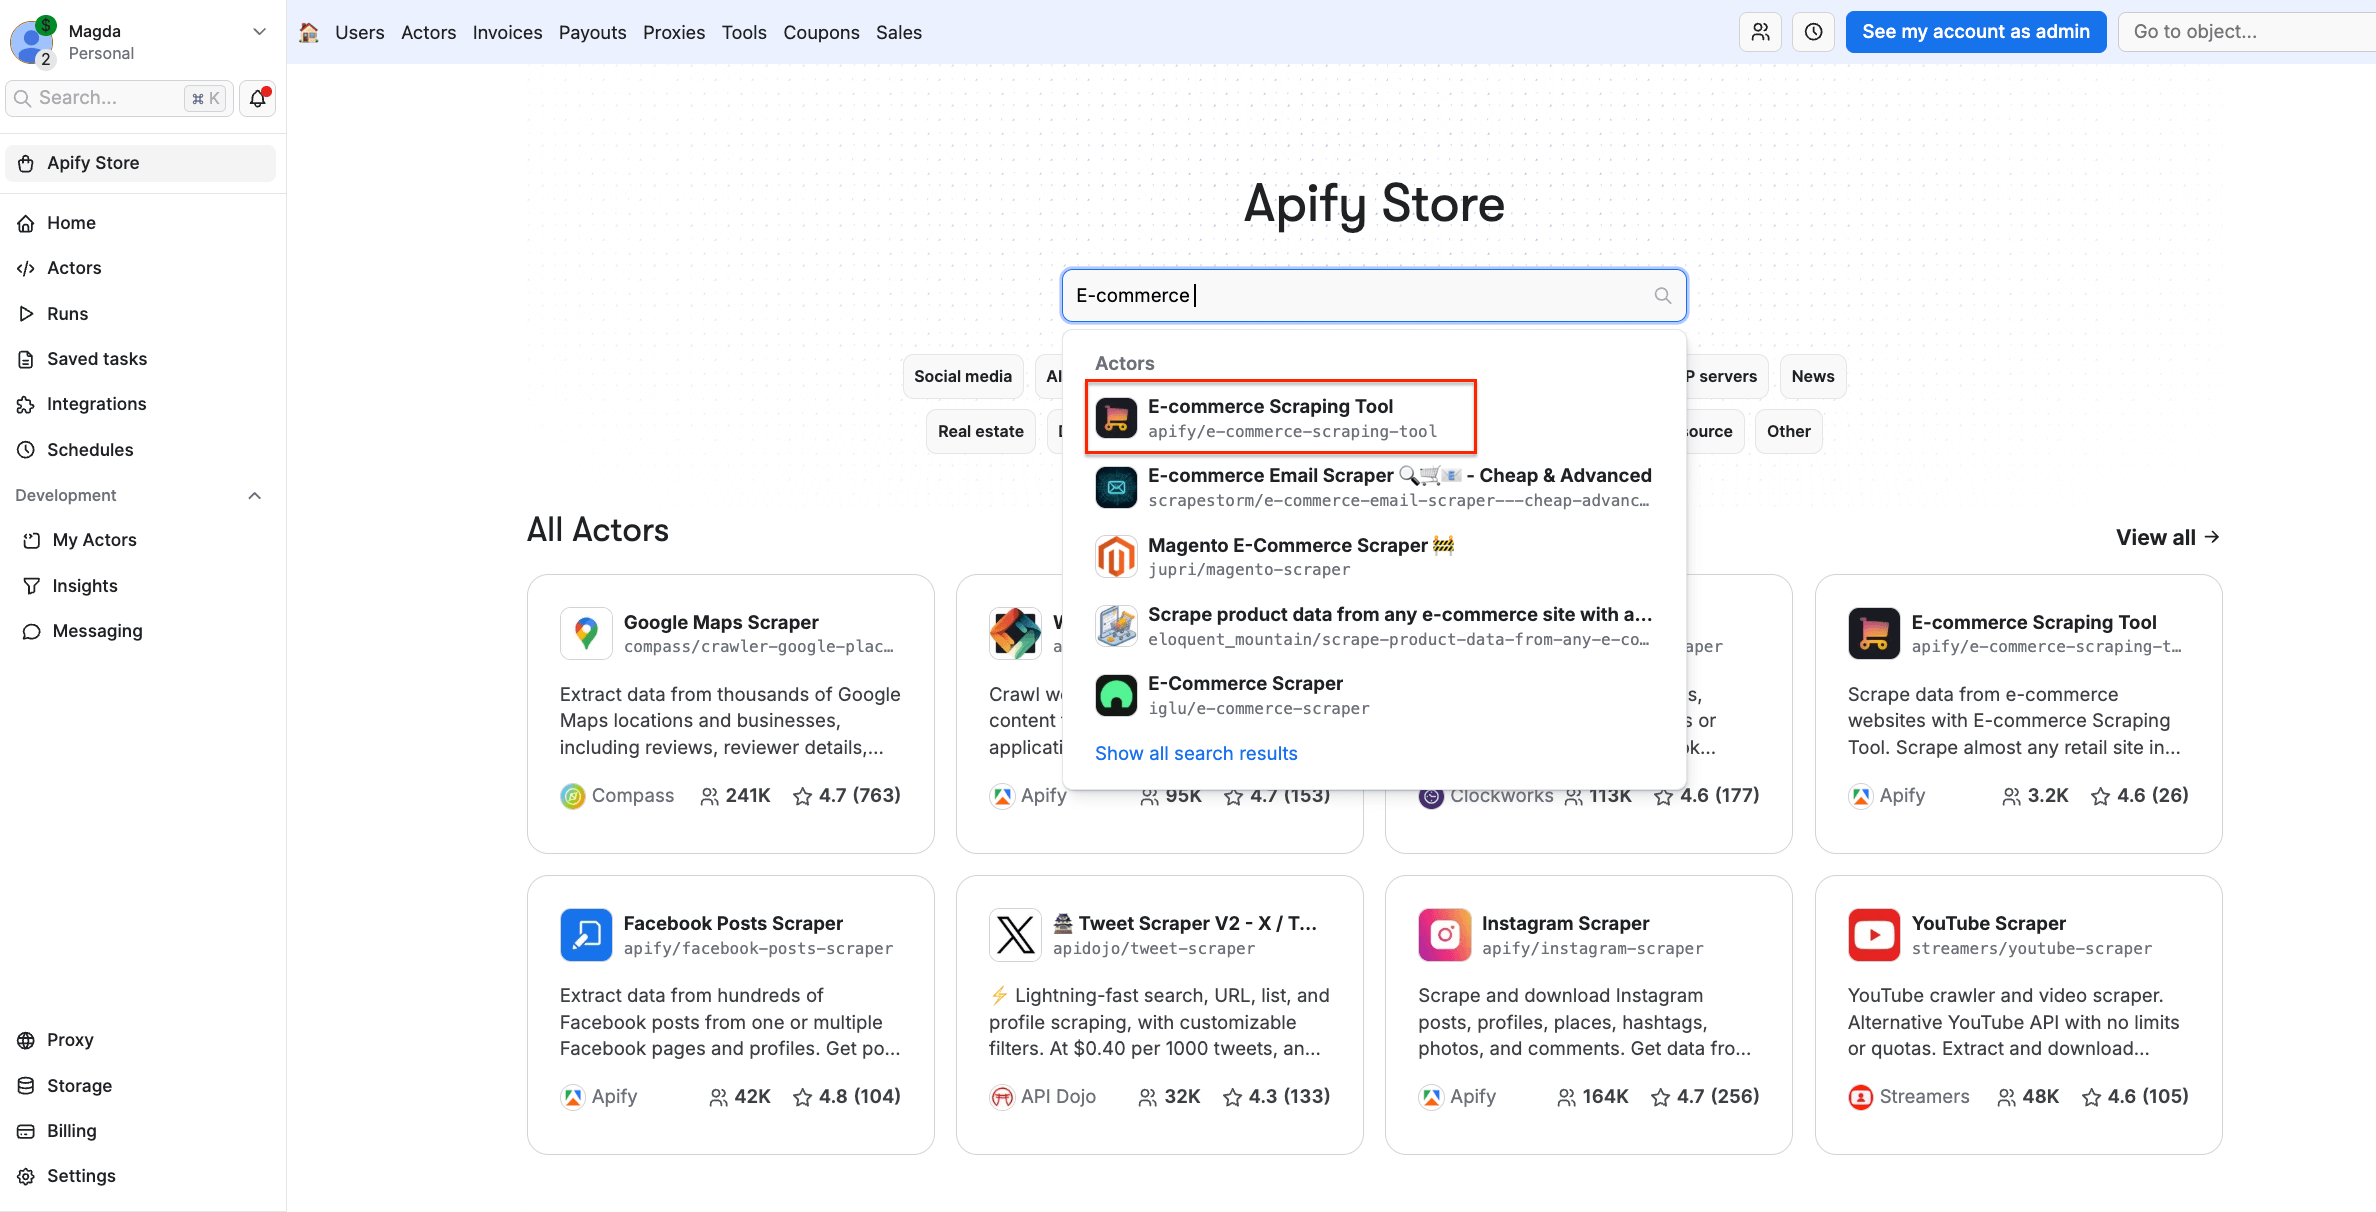Open Saved tasks from the sidebar
The width and height of the screenshot is (2376, 1212).
[97, 358]
